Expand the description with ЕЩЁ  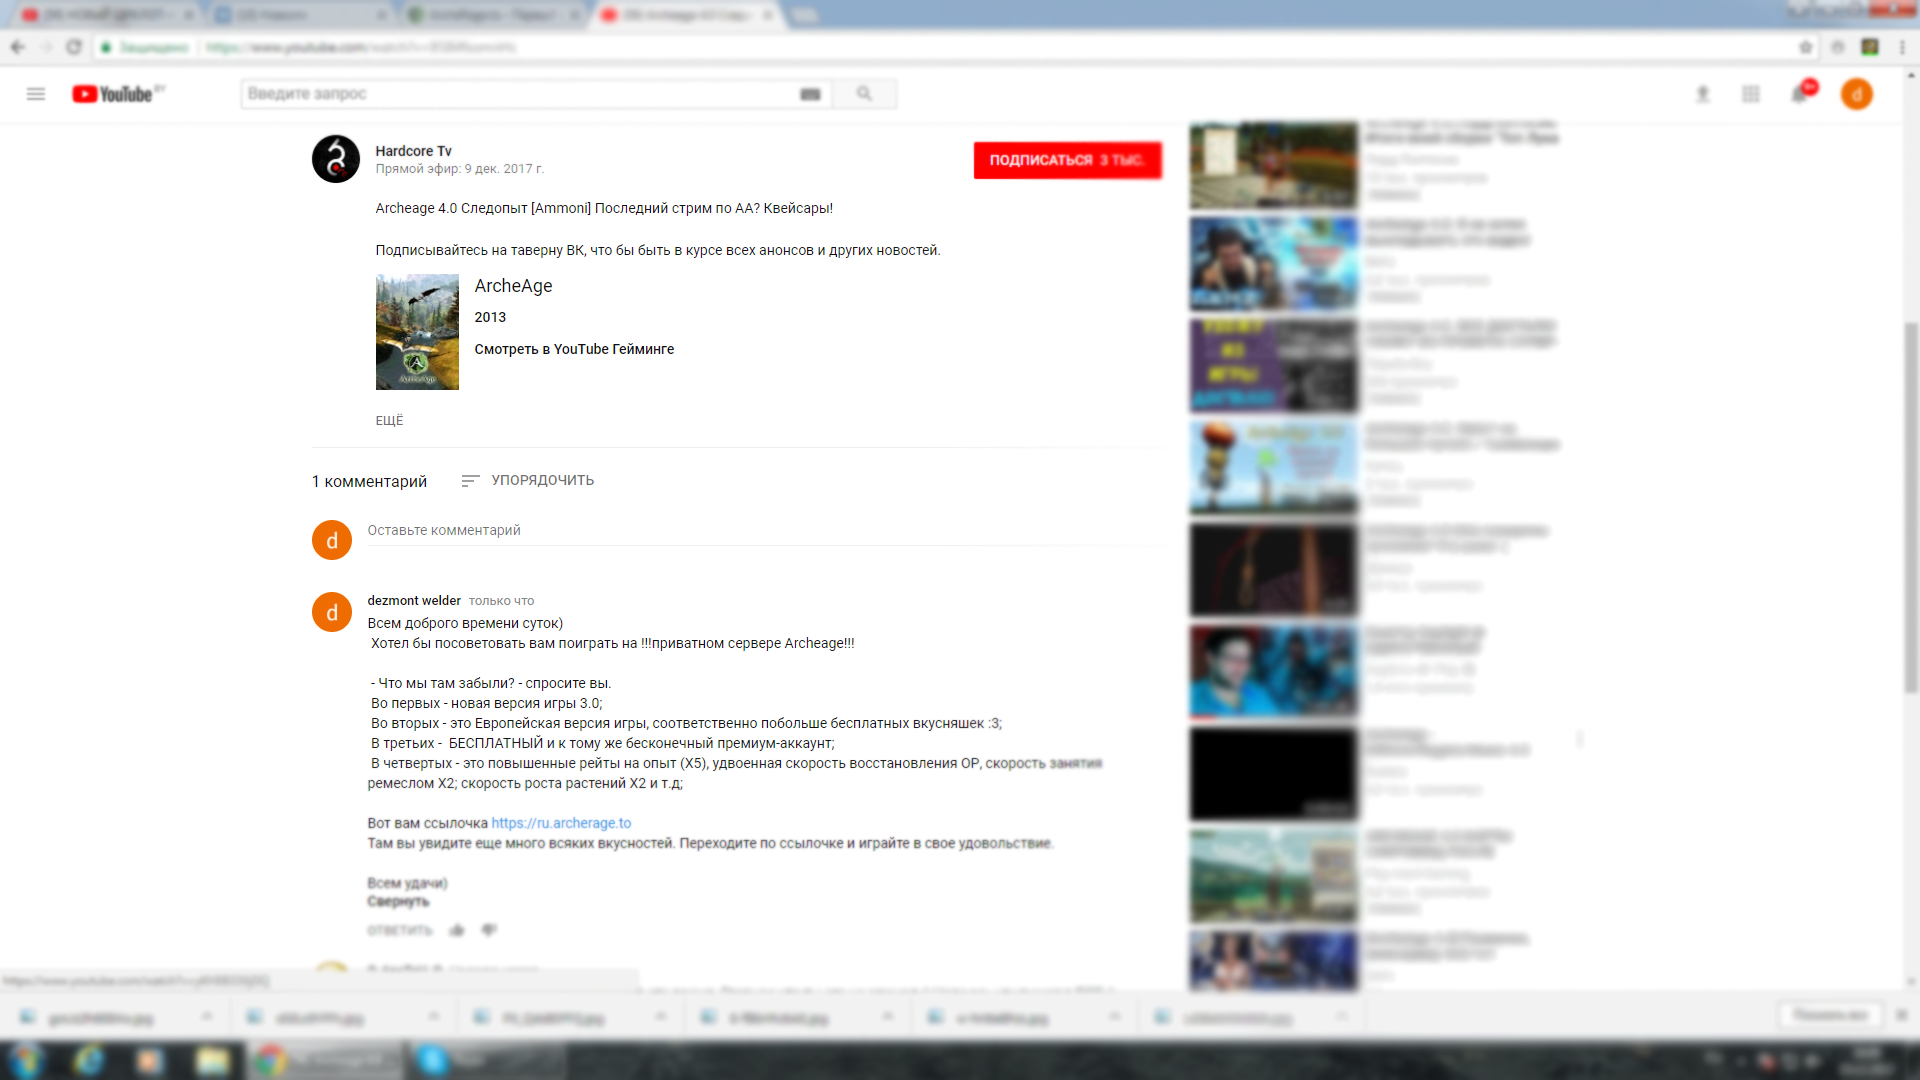coord(389,421)
